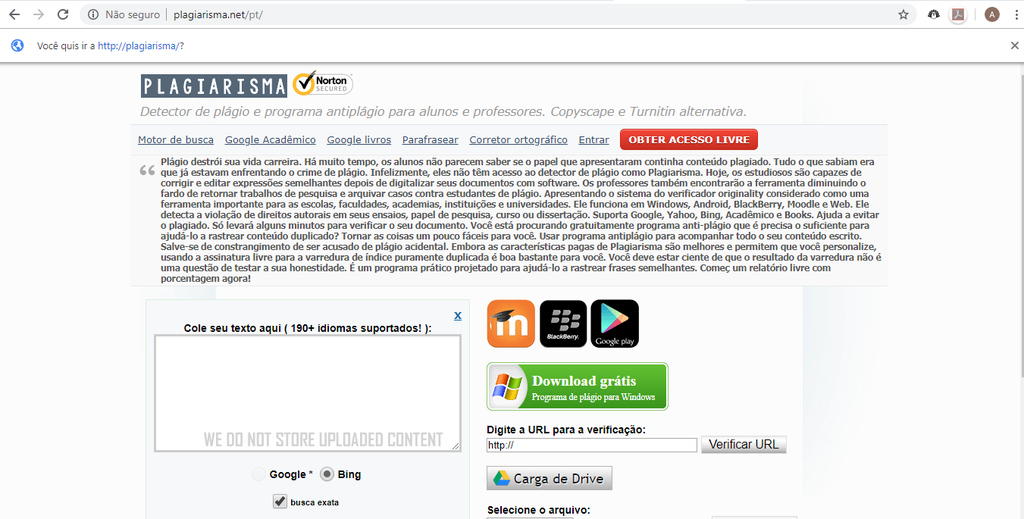
Task: Open the Google Acadêmico link
Action: pos(270,140)
